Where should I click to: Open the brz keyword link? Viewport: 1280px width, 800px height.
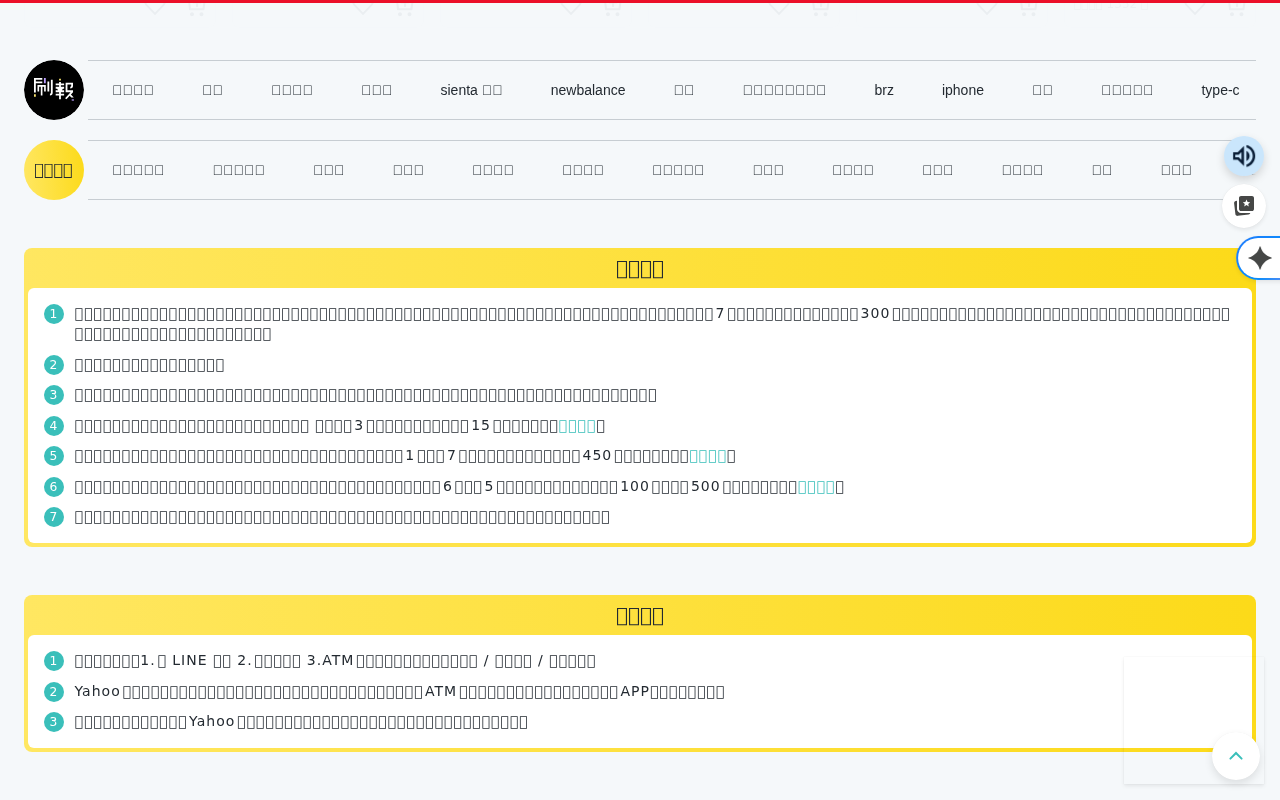884,90
